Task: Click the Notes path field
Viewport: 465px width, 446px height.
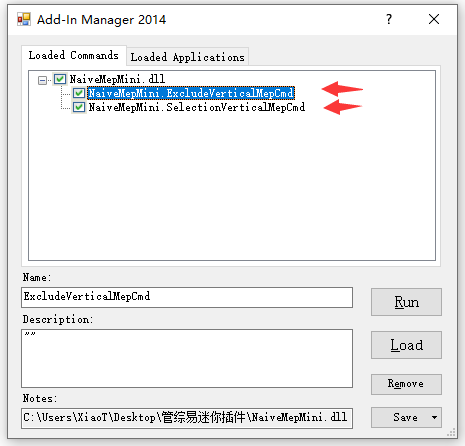Action: click(x=187, y=418)
